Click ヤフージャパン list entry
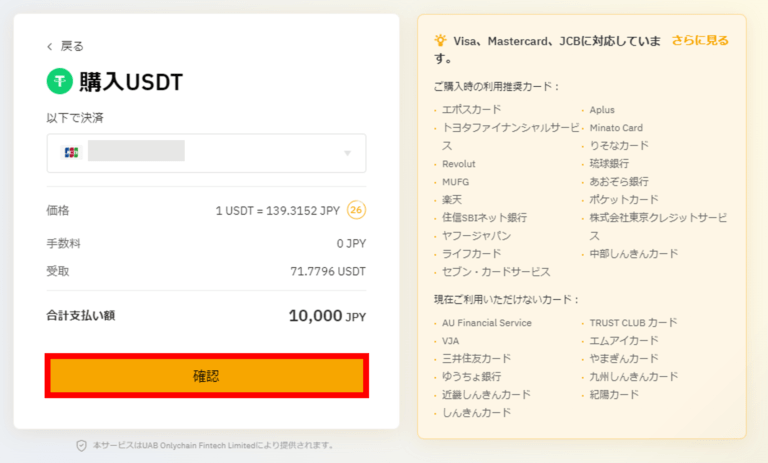Image resolution: width=768 pixels, height=463 pixels. [477, 236]
